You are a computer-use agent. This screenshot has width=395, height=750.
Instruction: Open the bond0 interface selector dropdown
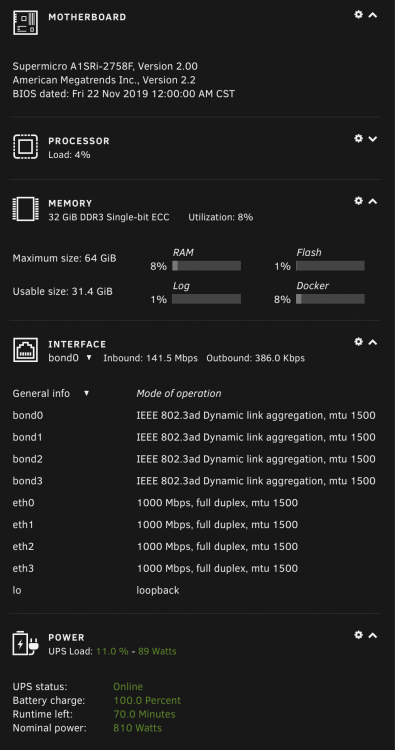tap(70, 358)
